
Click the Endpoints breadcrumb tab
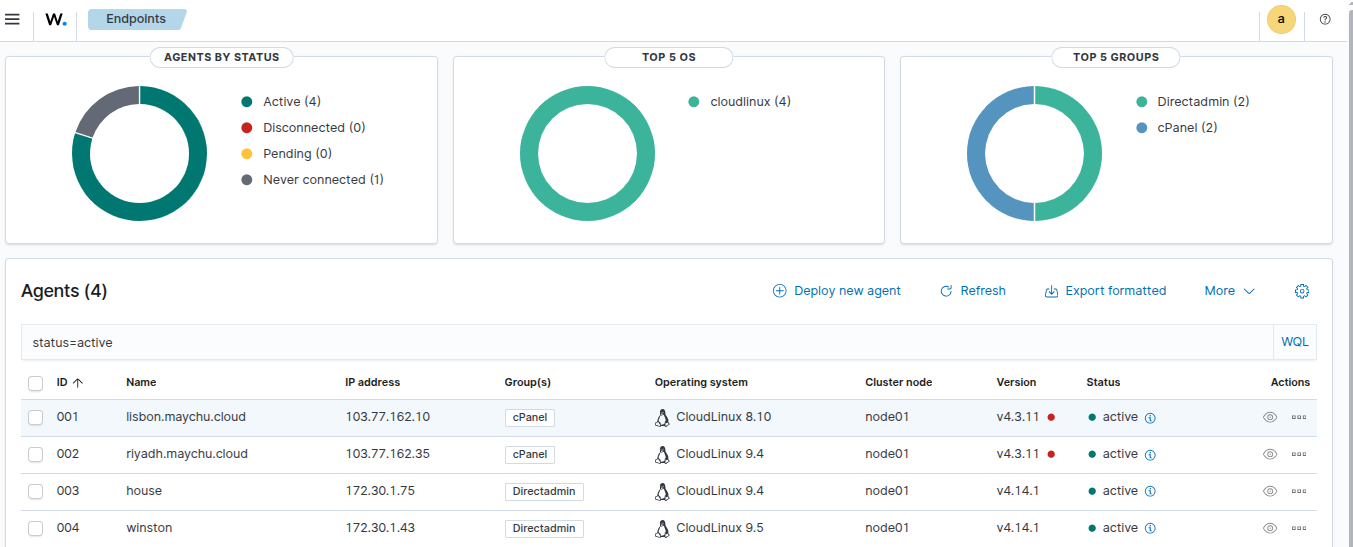136,19
